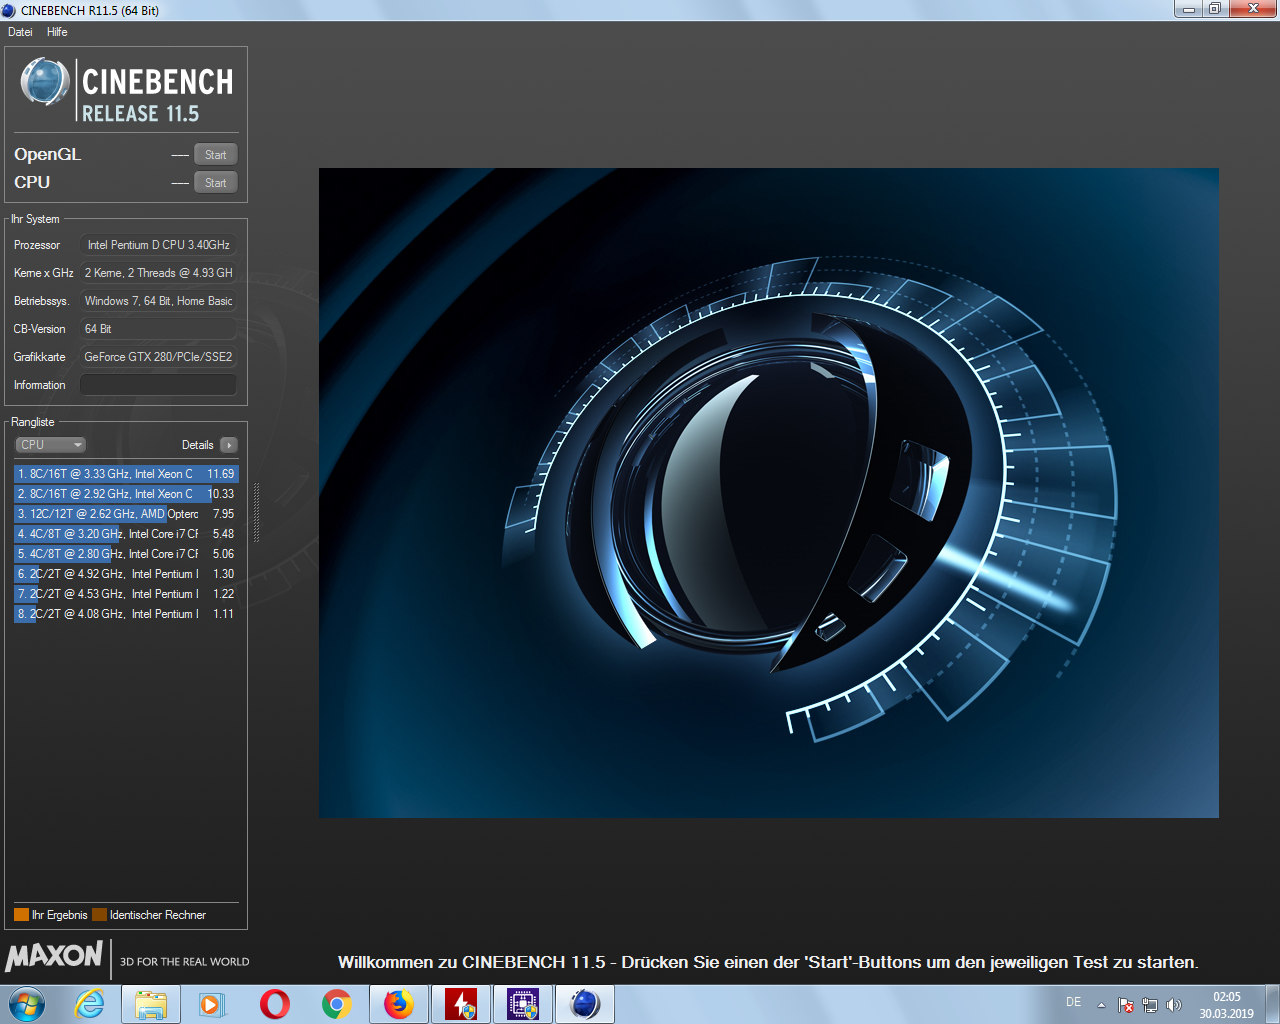Click the rendered eye preview image
1280x1024 pixels.
[768, 493]
